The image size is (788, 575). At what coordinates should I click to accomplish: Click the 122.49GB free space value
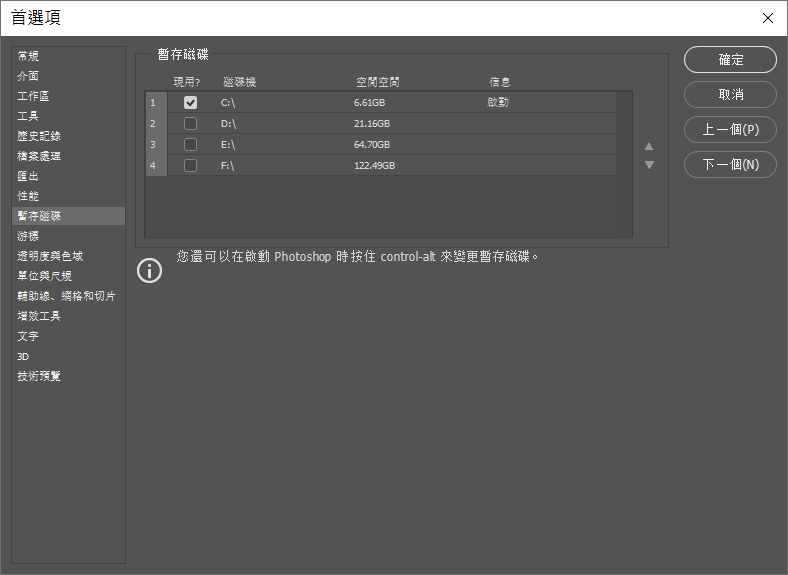[x=374, y=165]
